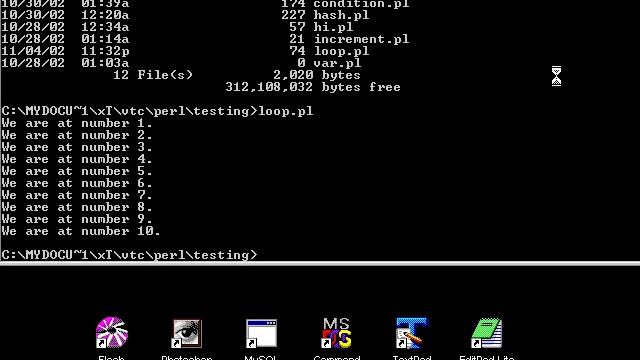Click the line 'We are at number 3.'
The image size is (640, 360).
click(x=77, y=147)
